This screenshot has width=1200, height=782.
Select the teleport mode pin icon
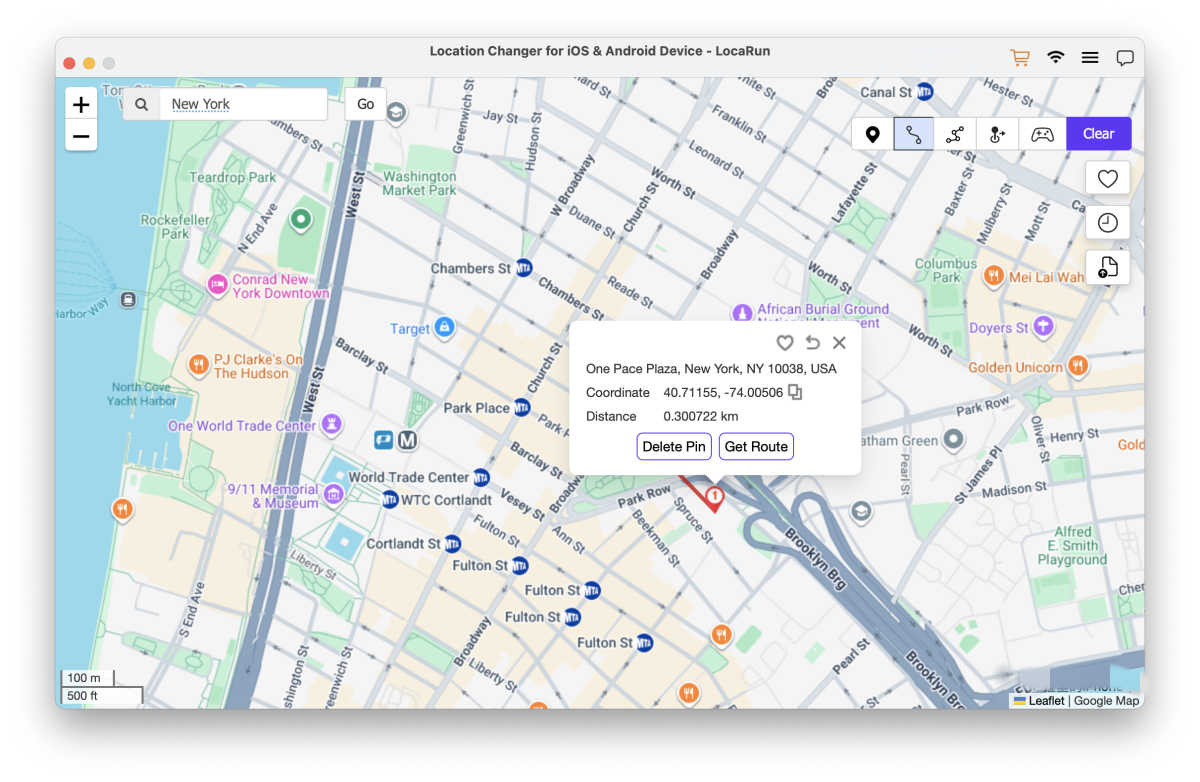click(x=873, y=134)
